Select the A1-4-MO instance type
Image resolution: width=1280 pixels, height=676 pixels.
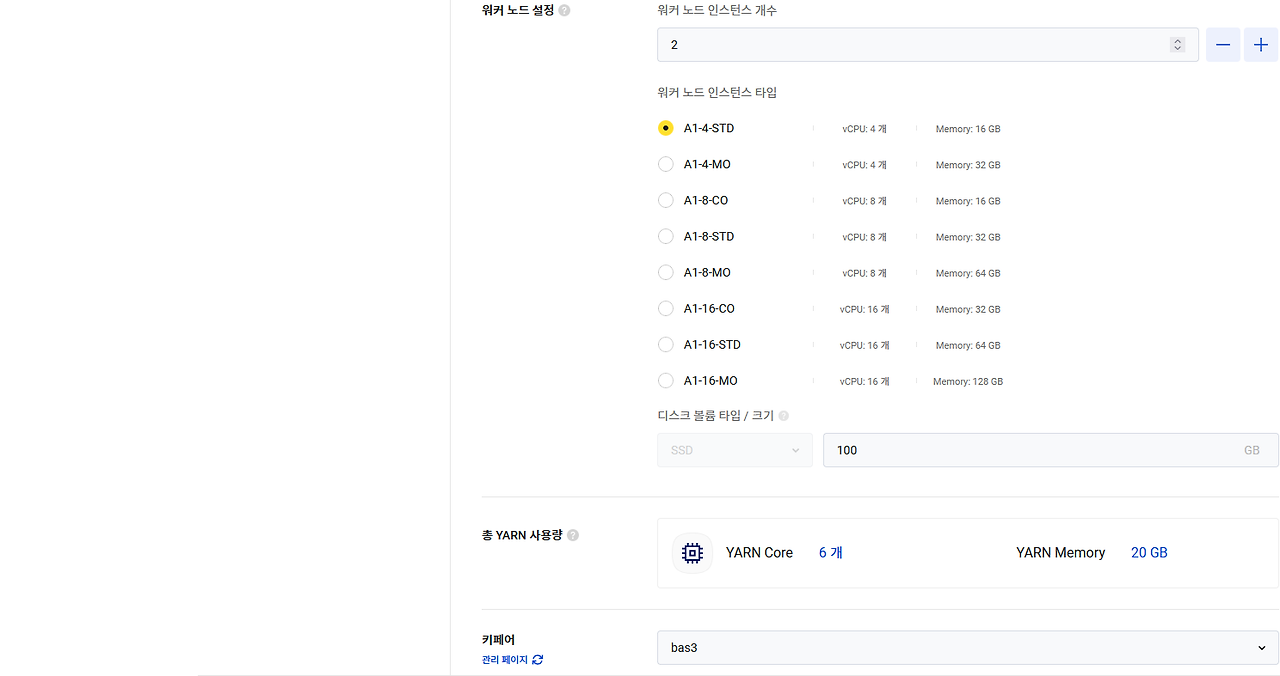665,164
